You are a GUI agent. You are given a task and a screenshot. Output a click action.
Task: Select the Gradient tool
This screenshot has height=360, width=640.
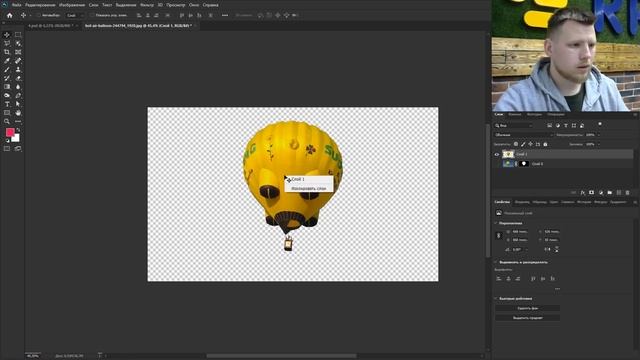(x=7, y=87)
